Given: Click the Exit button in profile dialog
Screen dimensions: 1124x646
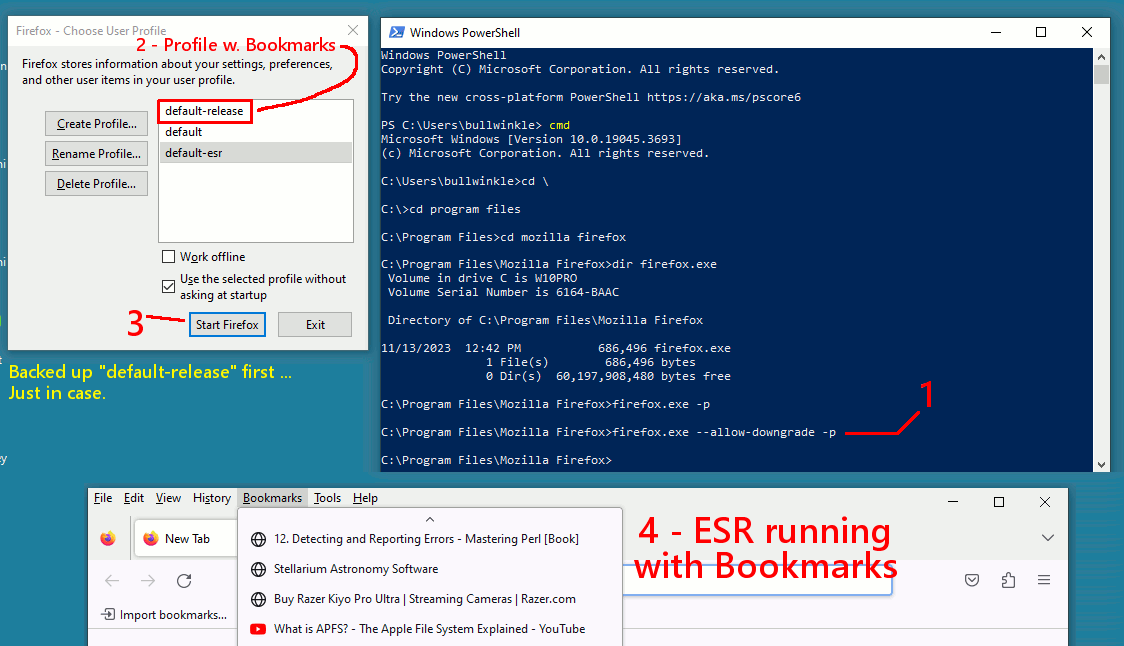Looking at the screenshot, I should click(x=315, y=325).
